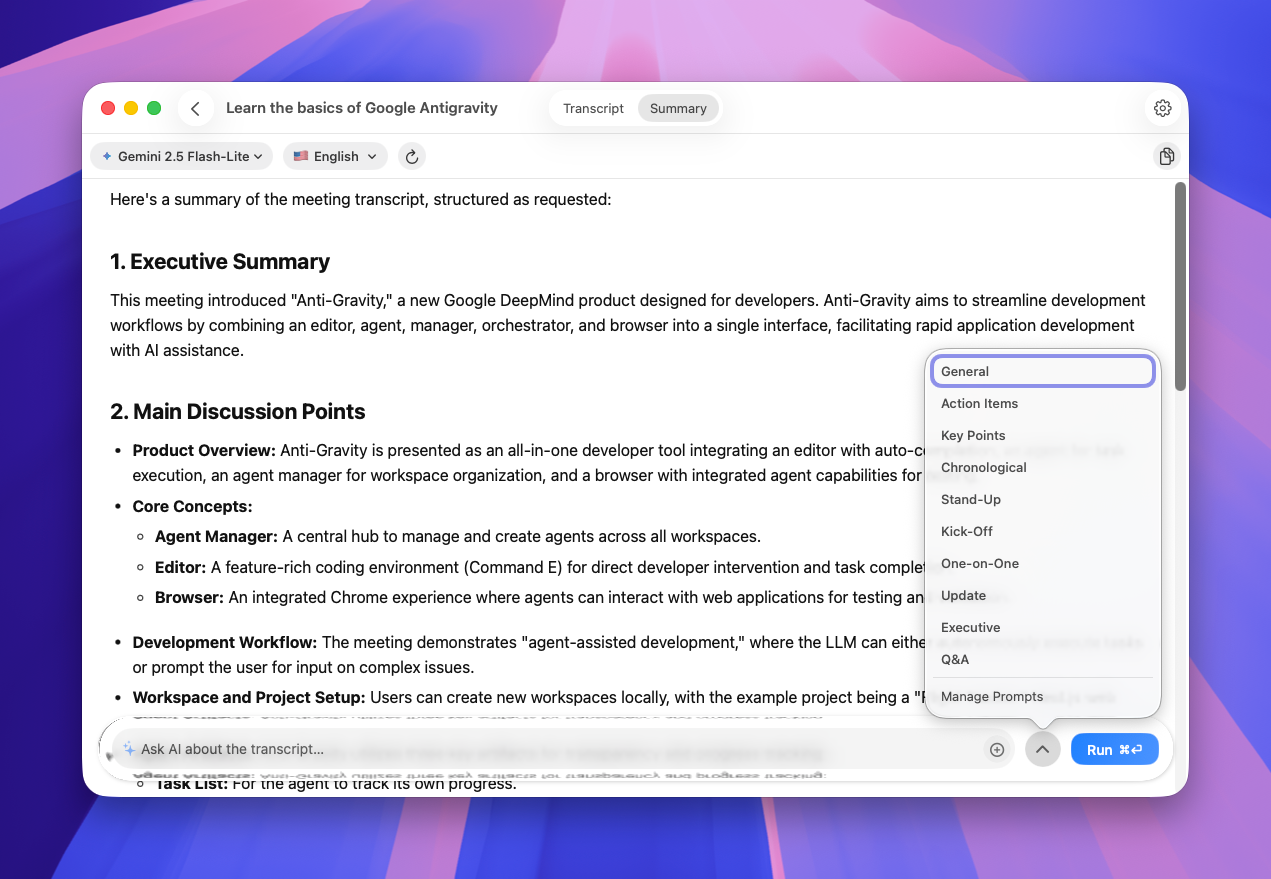Image resolution: width=1271 pixels, height=879 pixels.
Task: Choose the One-on-One prompt
Action: pos(979,564)
